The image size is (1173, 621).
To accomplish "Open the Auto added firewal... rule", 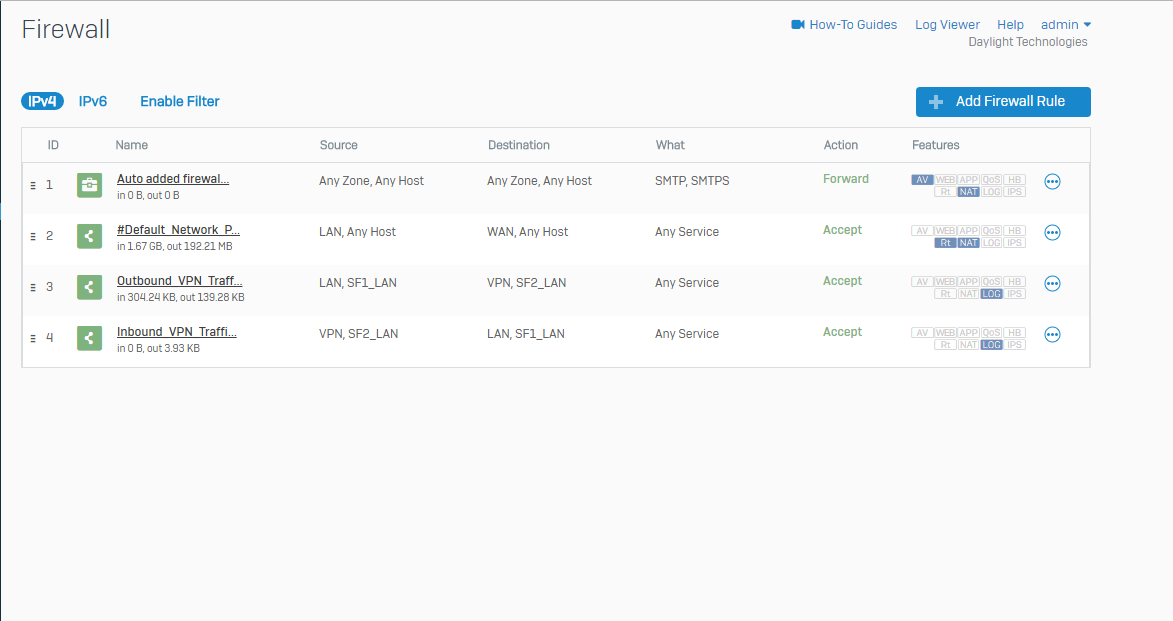I will coord(173,179).
